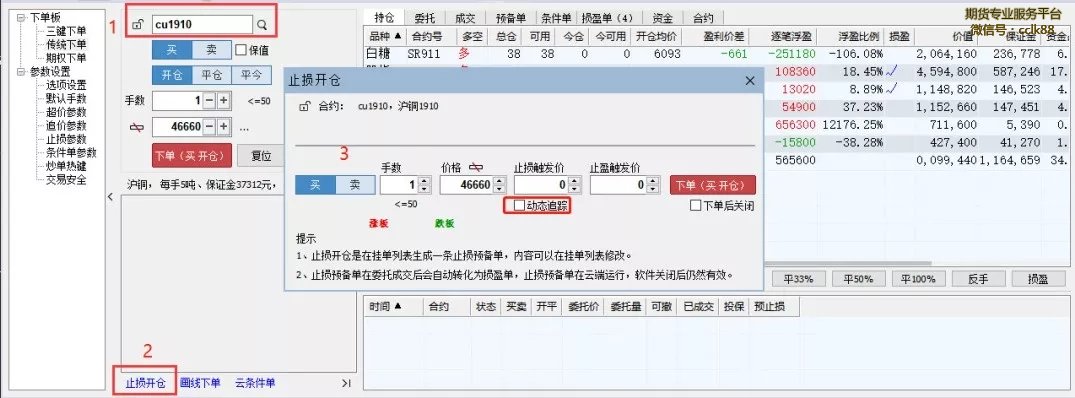
Task: Click 平100% button
Action: click(x=918, y=279)
